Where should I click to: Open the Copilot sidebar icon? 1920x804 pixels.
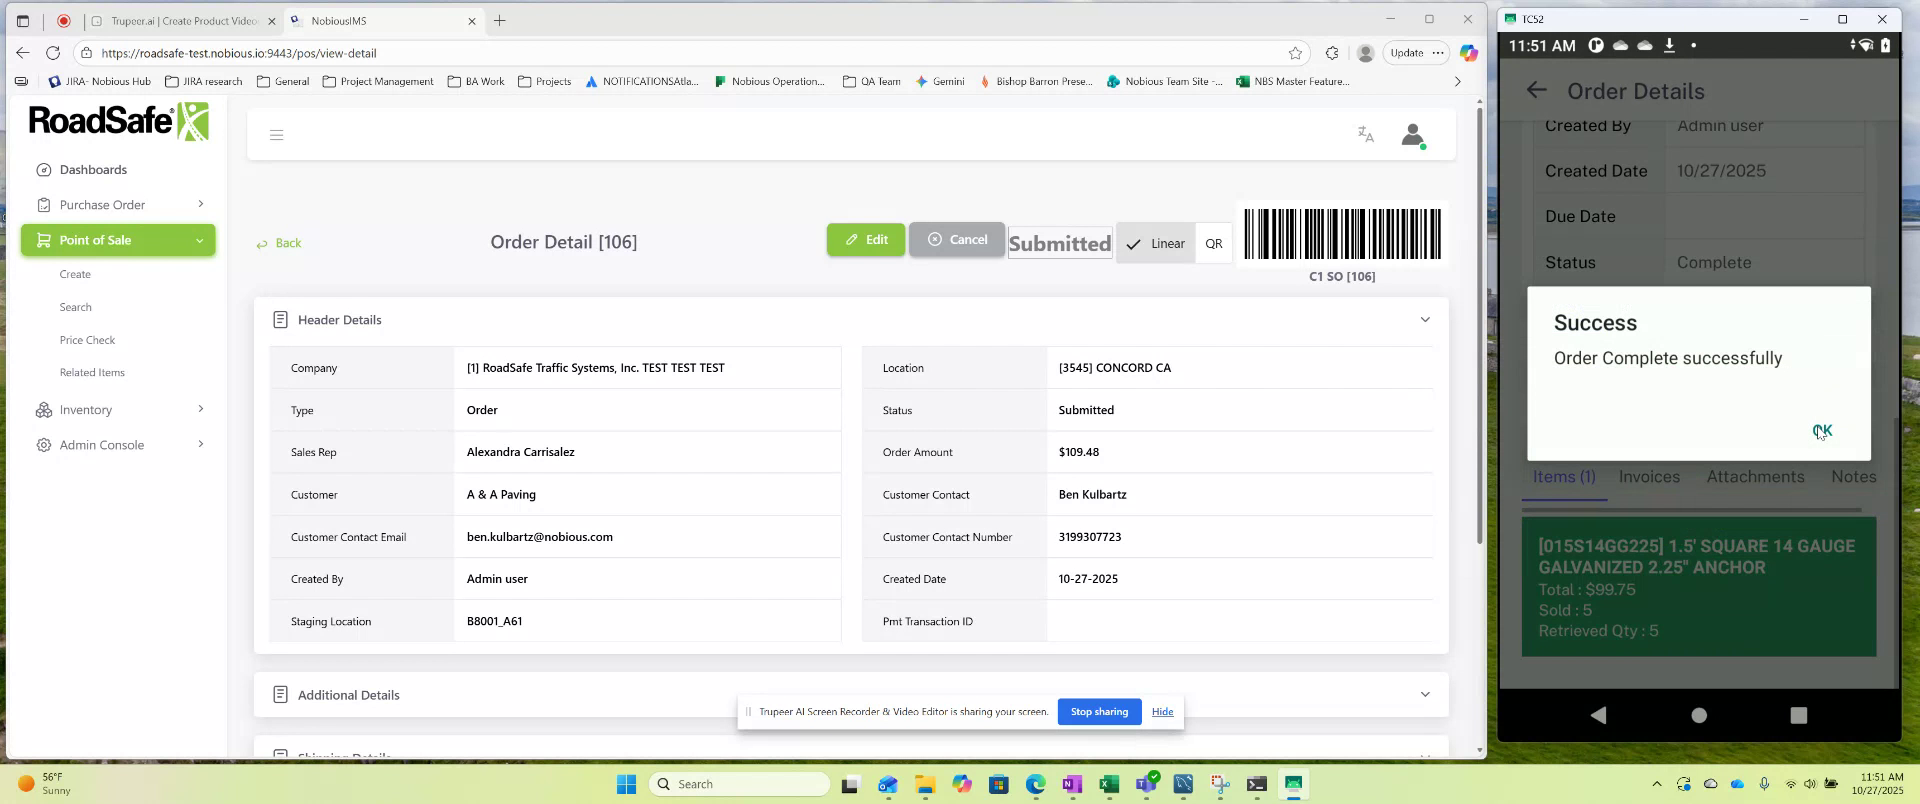[1468, 53]
